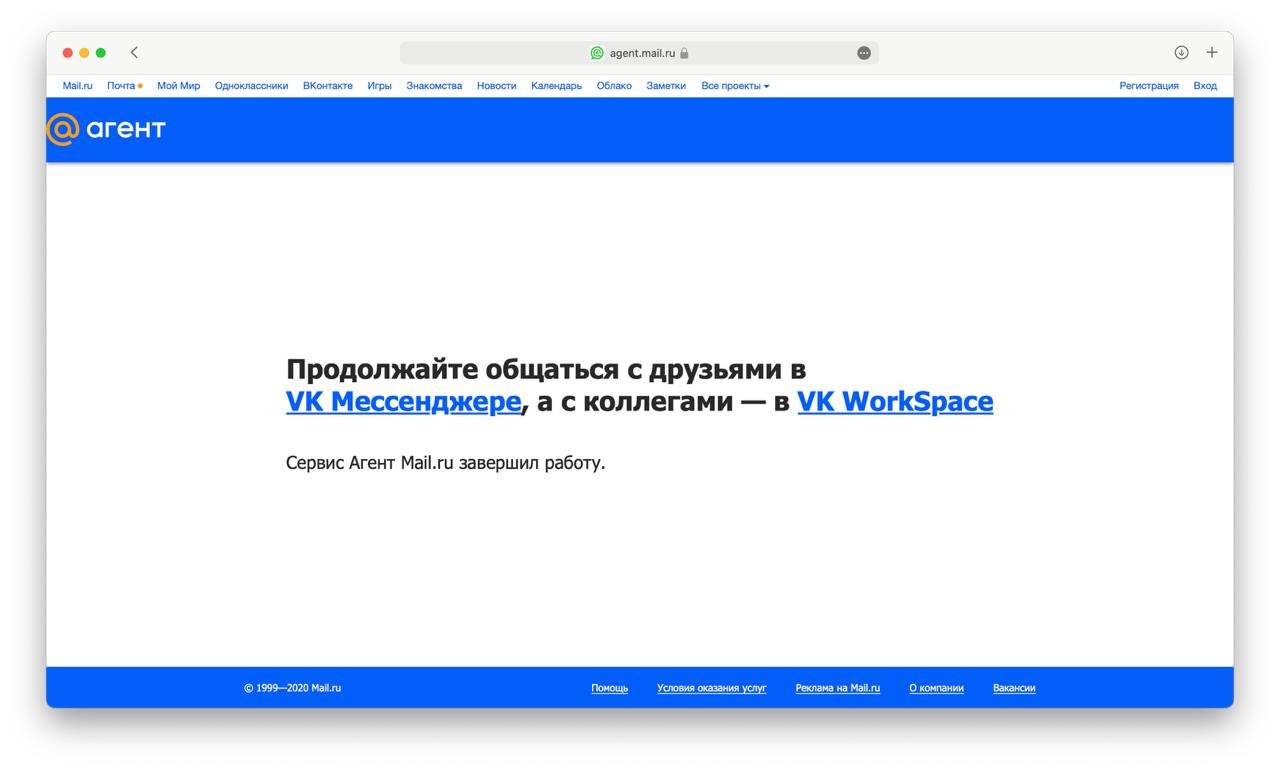Image resolution: width=1280 pixels, height=769 pixels.
Task: Click the copyright text © 1999—2020 Mail.ru
Action: 292,688
